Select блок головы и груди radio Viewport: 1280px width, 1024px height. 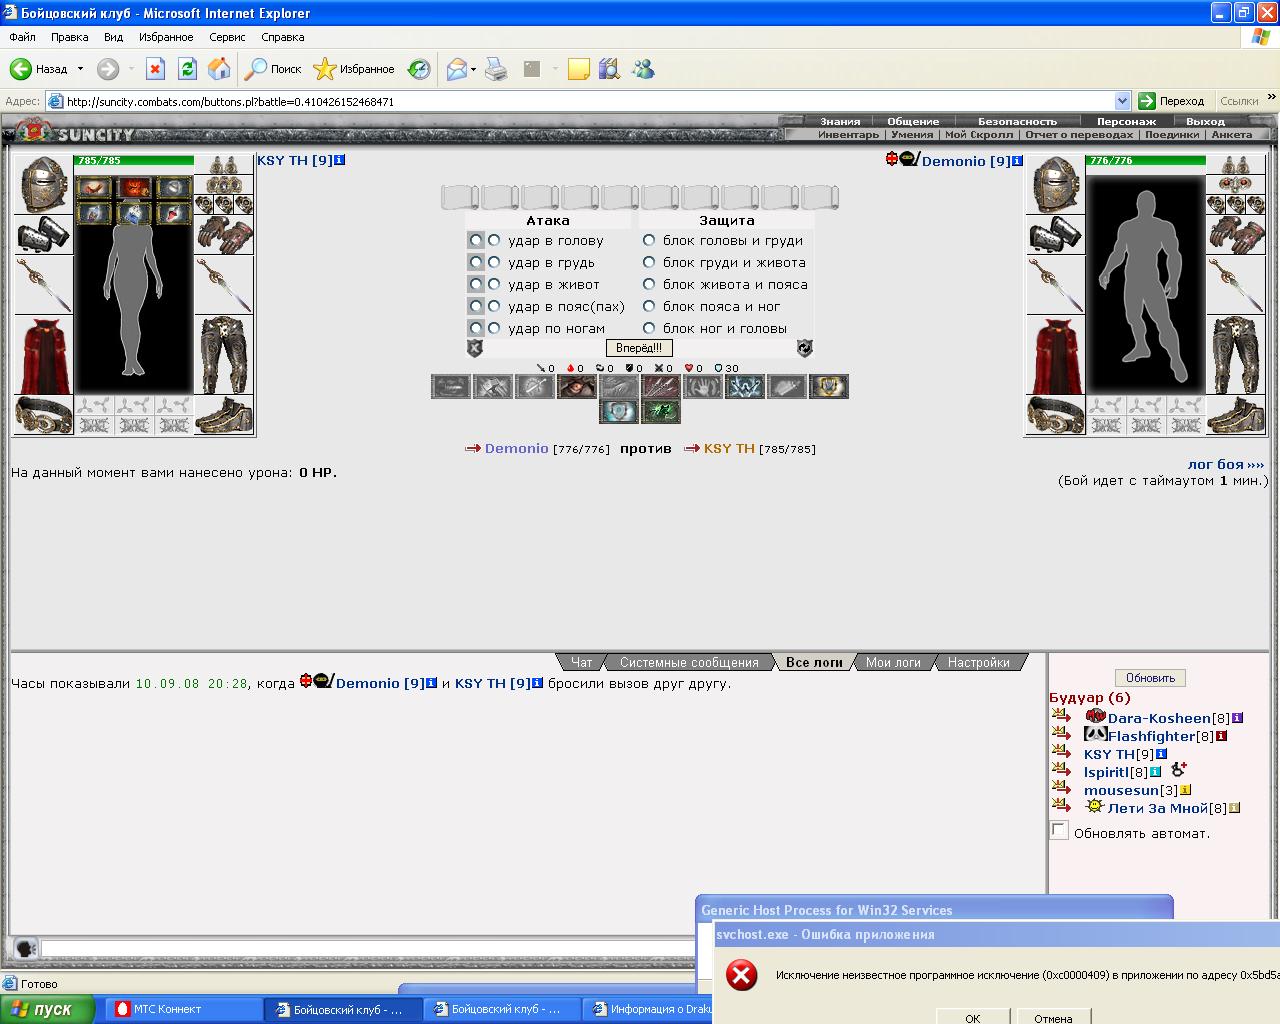point(649,240)
